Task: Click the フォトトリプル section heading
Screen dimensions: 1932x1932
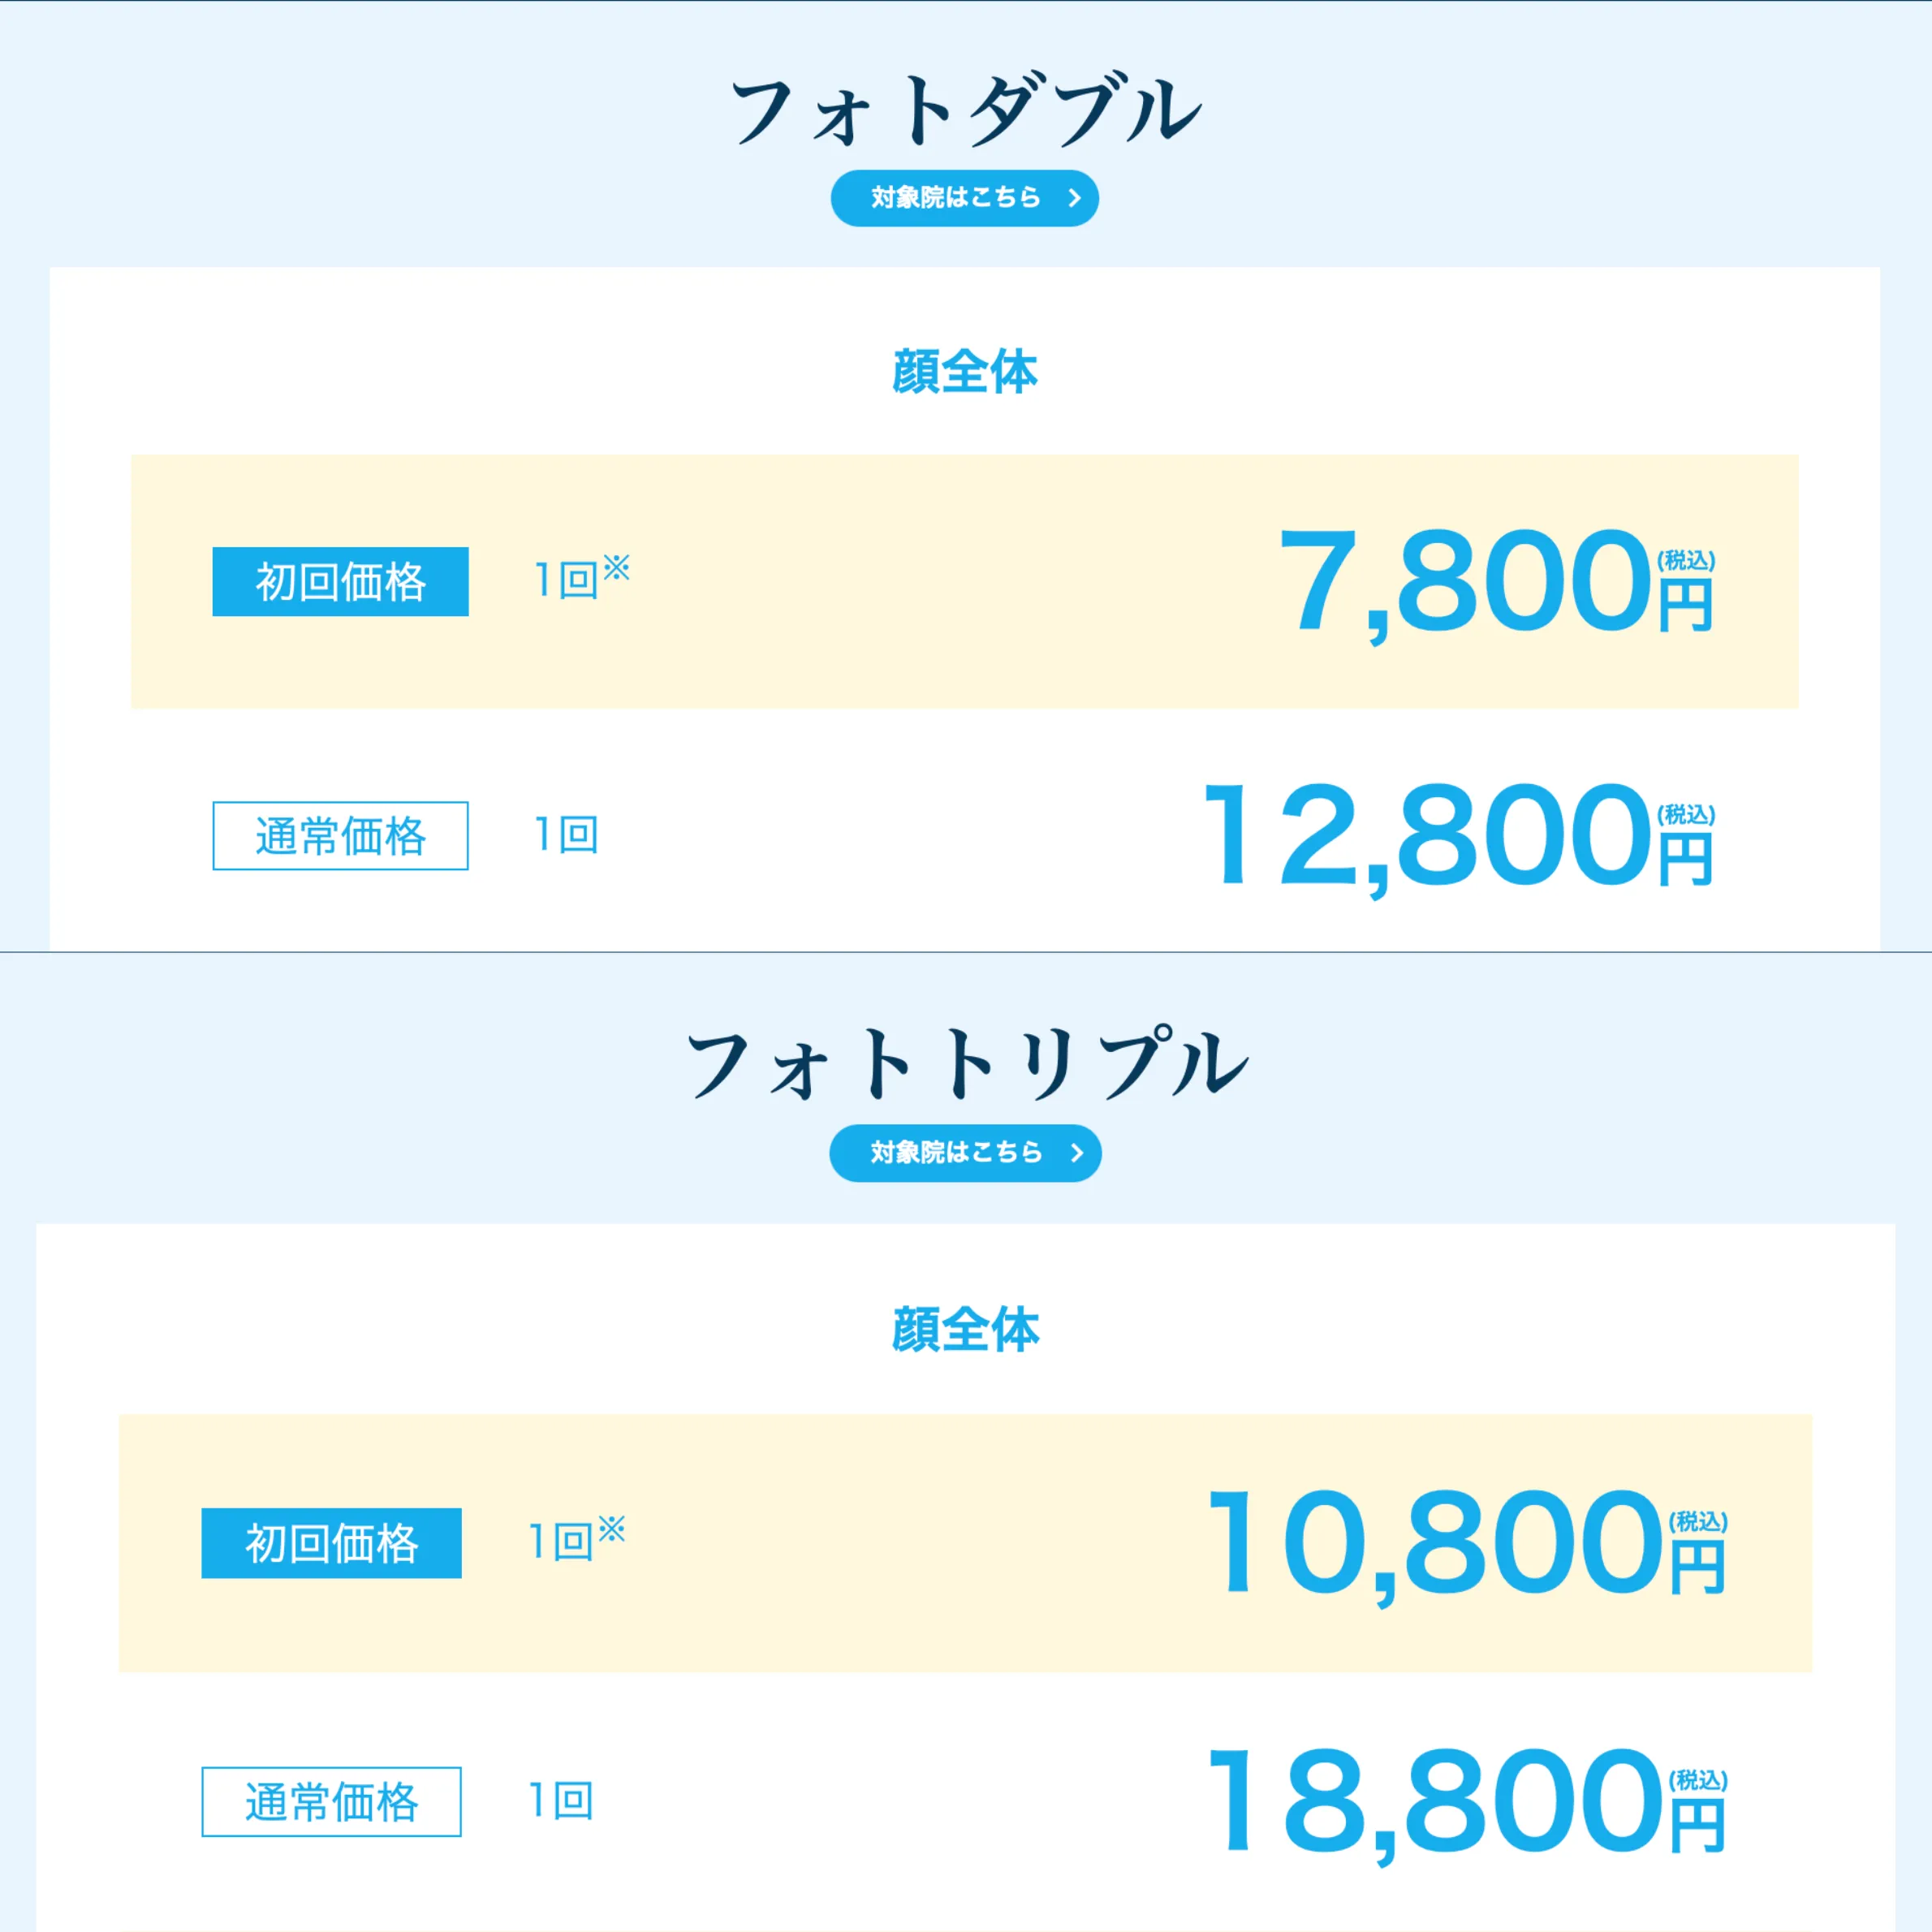Action: [966, 1064]
